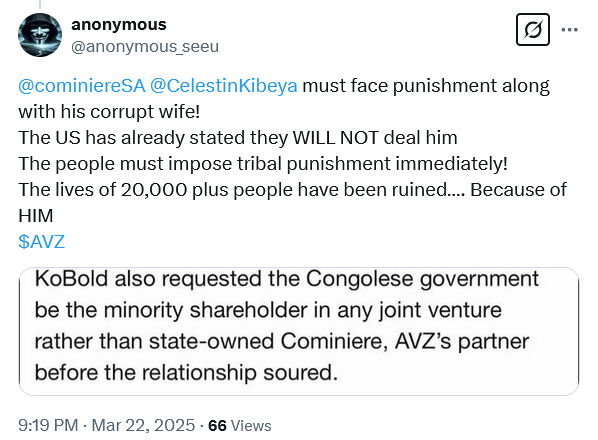Open the three-dot more options menu
598x440 pixels.
coord(569,29)
